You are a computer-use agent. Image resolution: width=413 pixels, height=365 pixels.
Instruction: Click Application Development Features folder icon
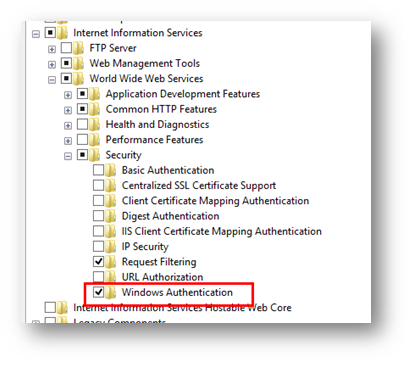pyautogui.click(x=94, y=94)
